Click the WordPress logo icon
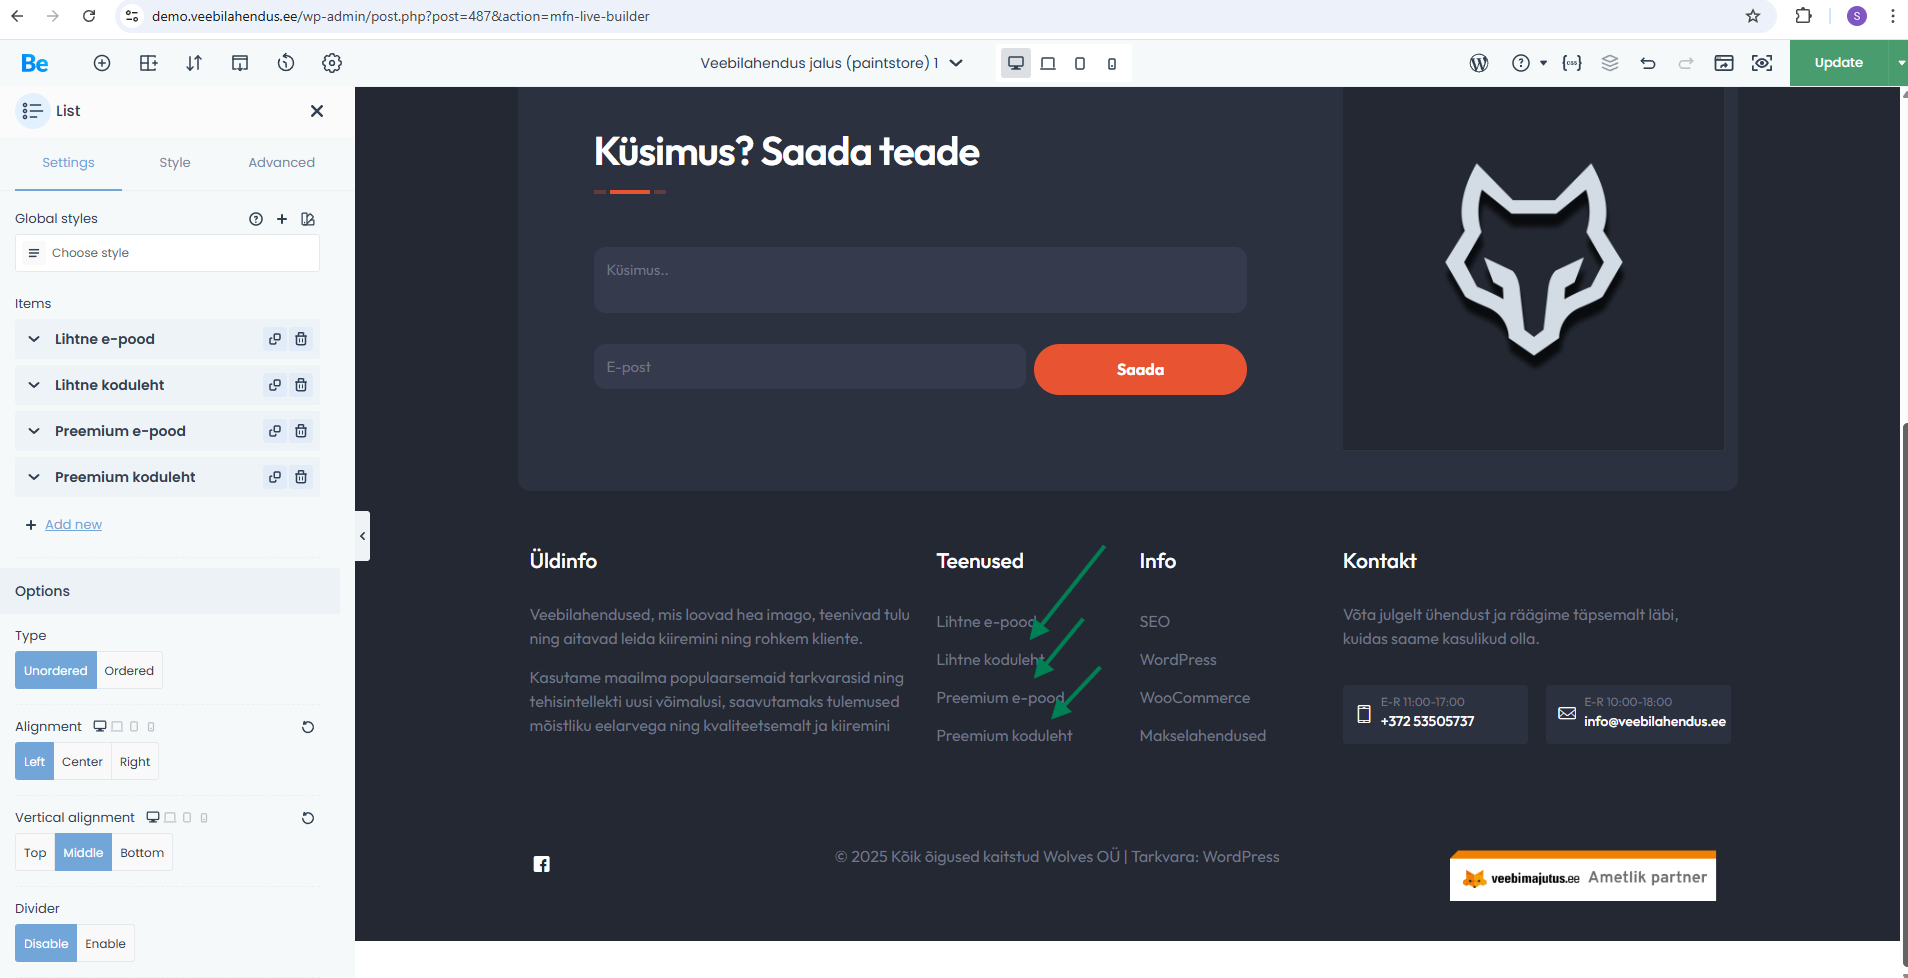Image resolution: width=1908 pixels, height=978 pixels. (x=1479, y=62)
